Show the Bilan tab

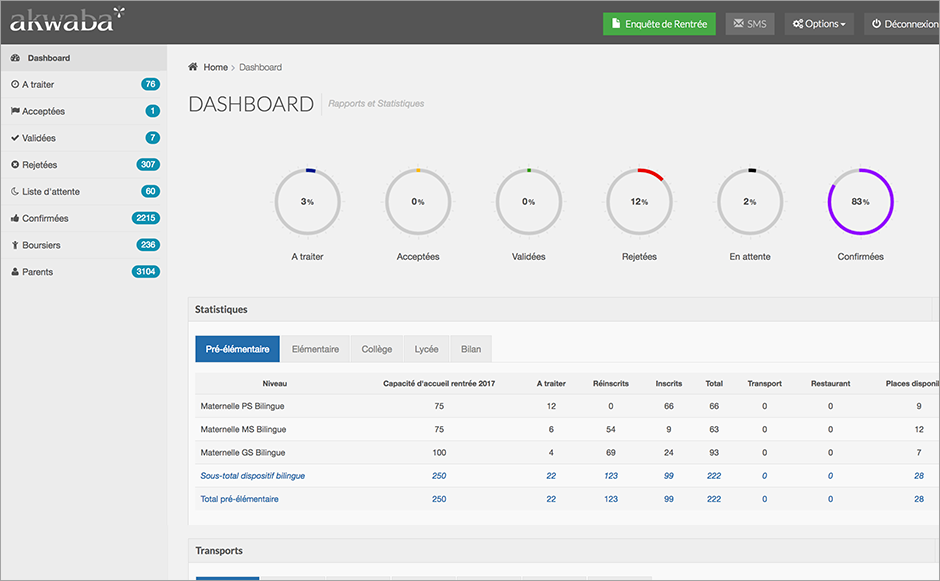coord(471,349)
